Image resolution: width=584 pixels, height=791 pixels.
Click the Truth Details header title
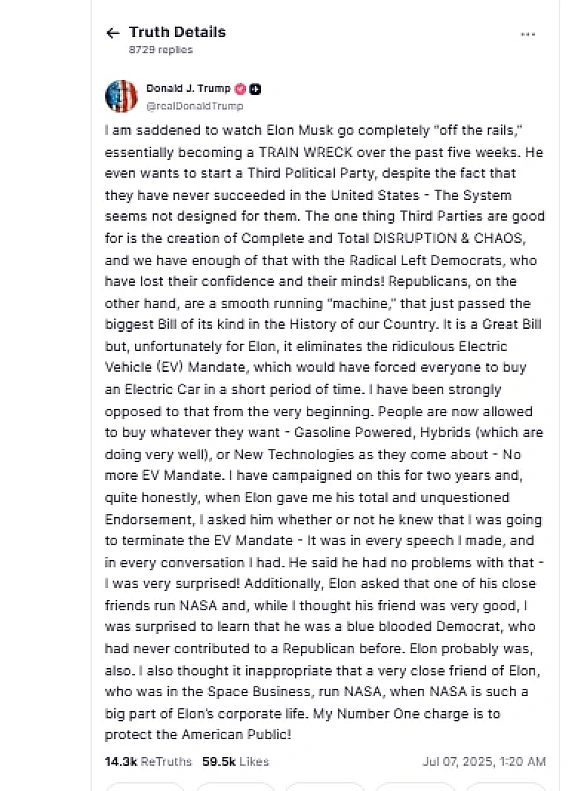click(178, 32)
